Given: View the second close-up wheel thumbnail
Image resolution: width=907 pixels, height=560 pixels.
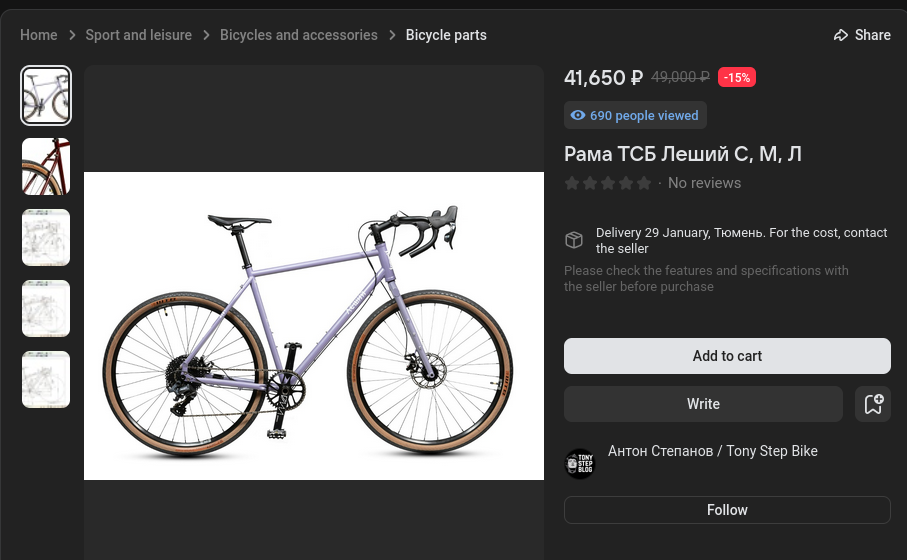Looking at the screenshot, I should click(46, 166).
